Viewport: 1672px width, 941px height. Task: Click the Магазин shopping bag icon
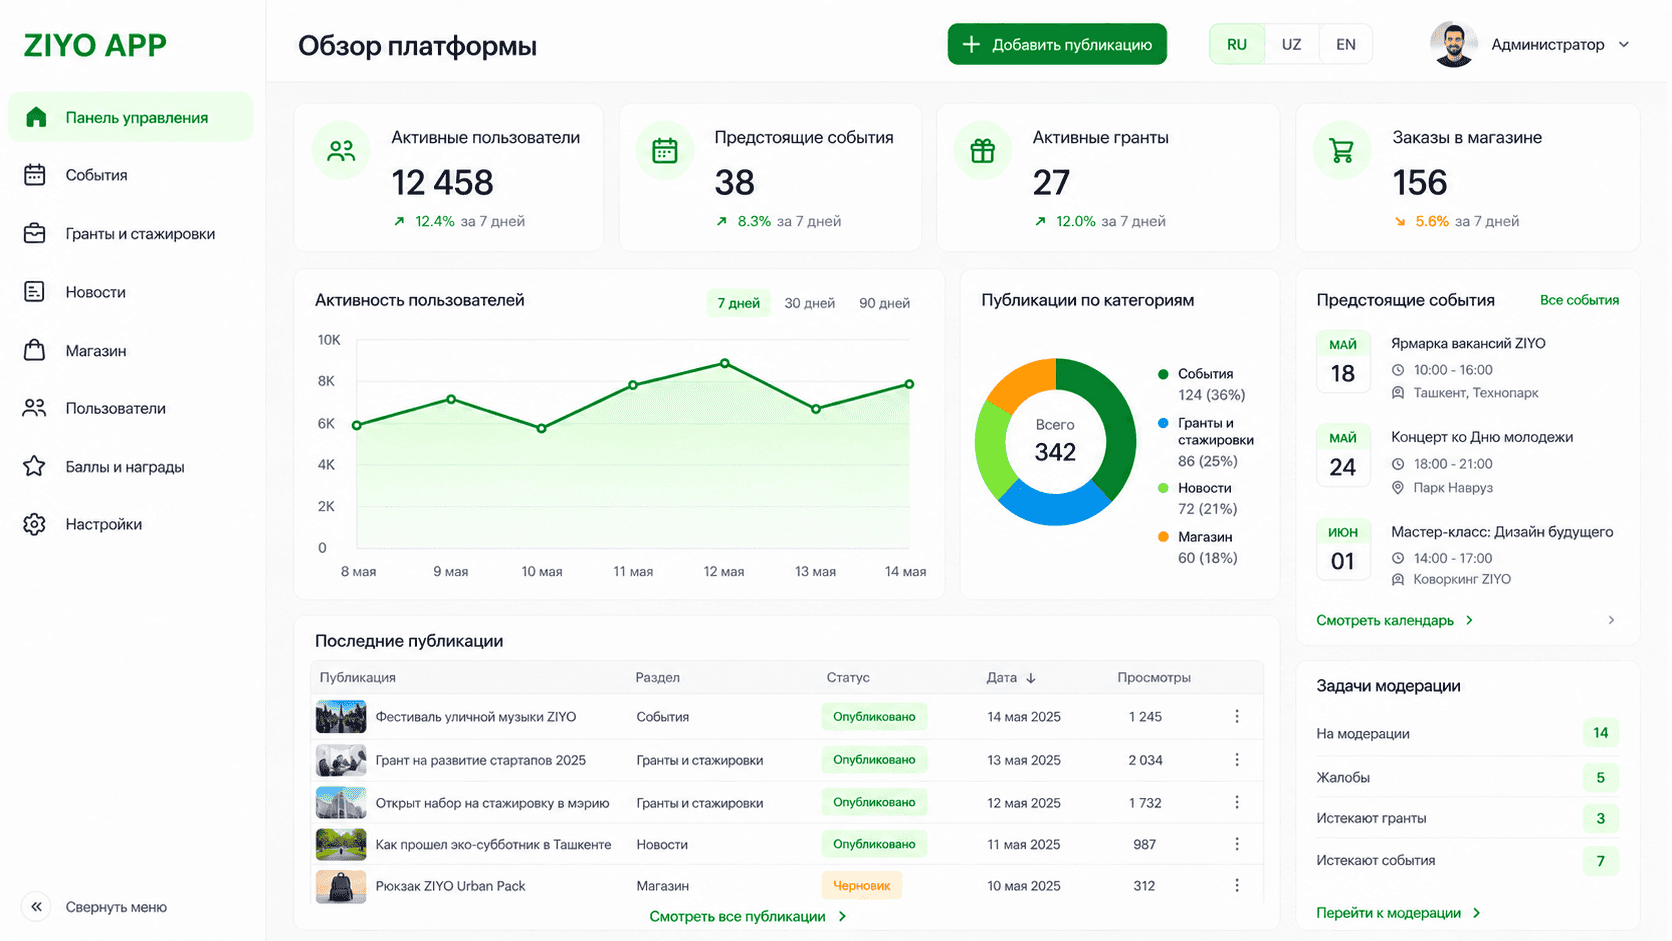pyautogui.click(x=35, y=350)
